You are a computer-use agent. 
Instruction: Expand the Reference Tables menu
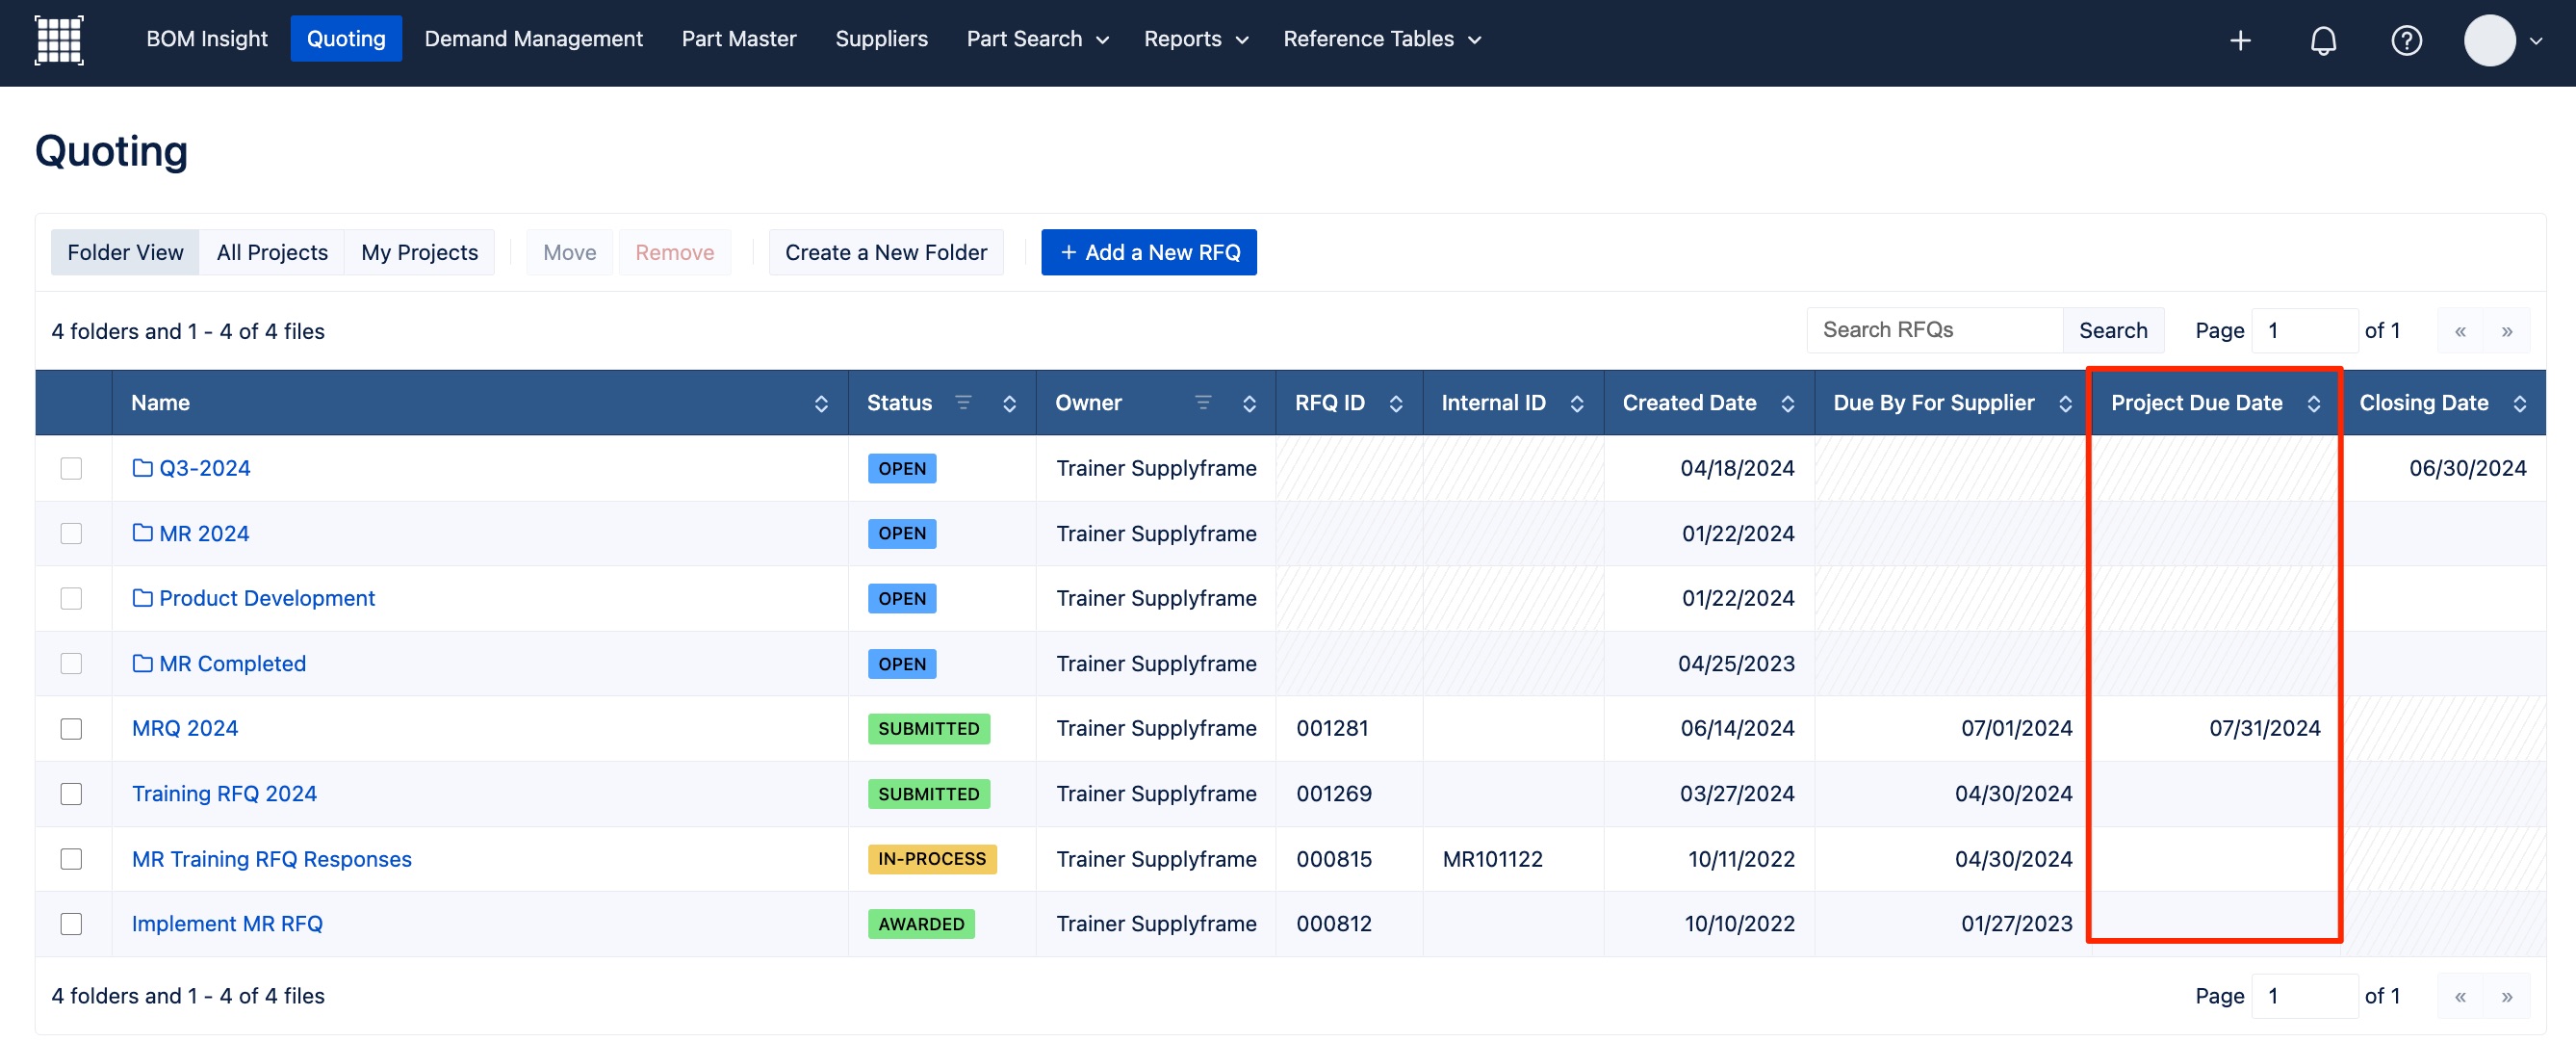(1382, 39)
